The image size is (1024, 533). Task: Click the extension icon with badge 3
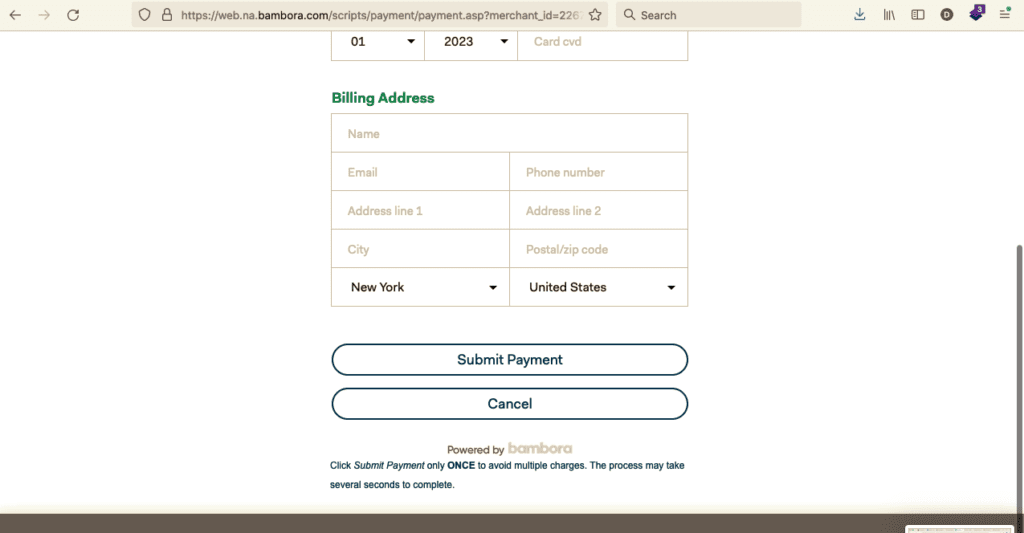click(976, 13)
